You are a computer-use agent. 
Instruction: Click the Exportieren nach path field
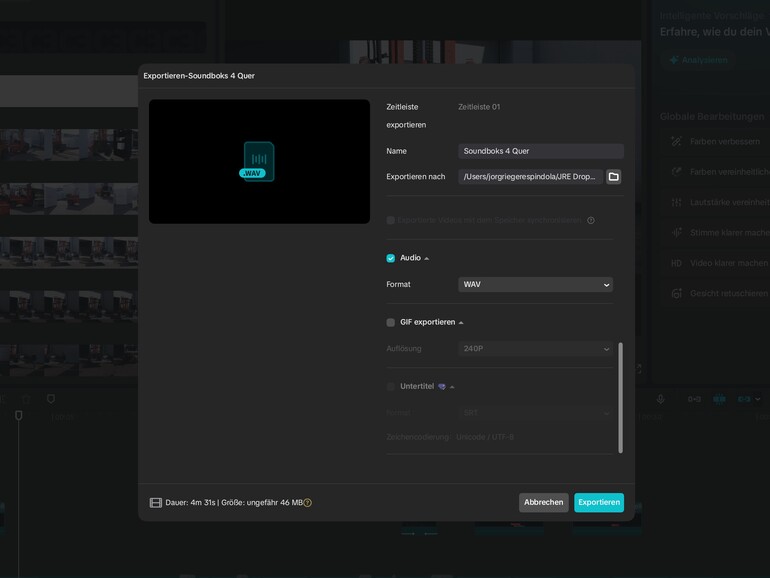coord(530,177)
